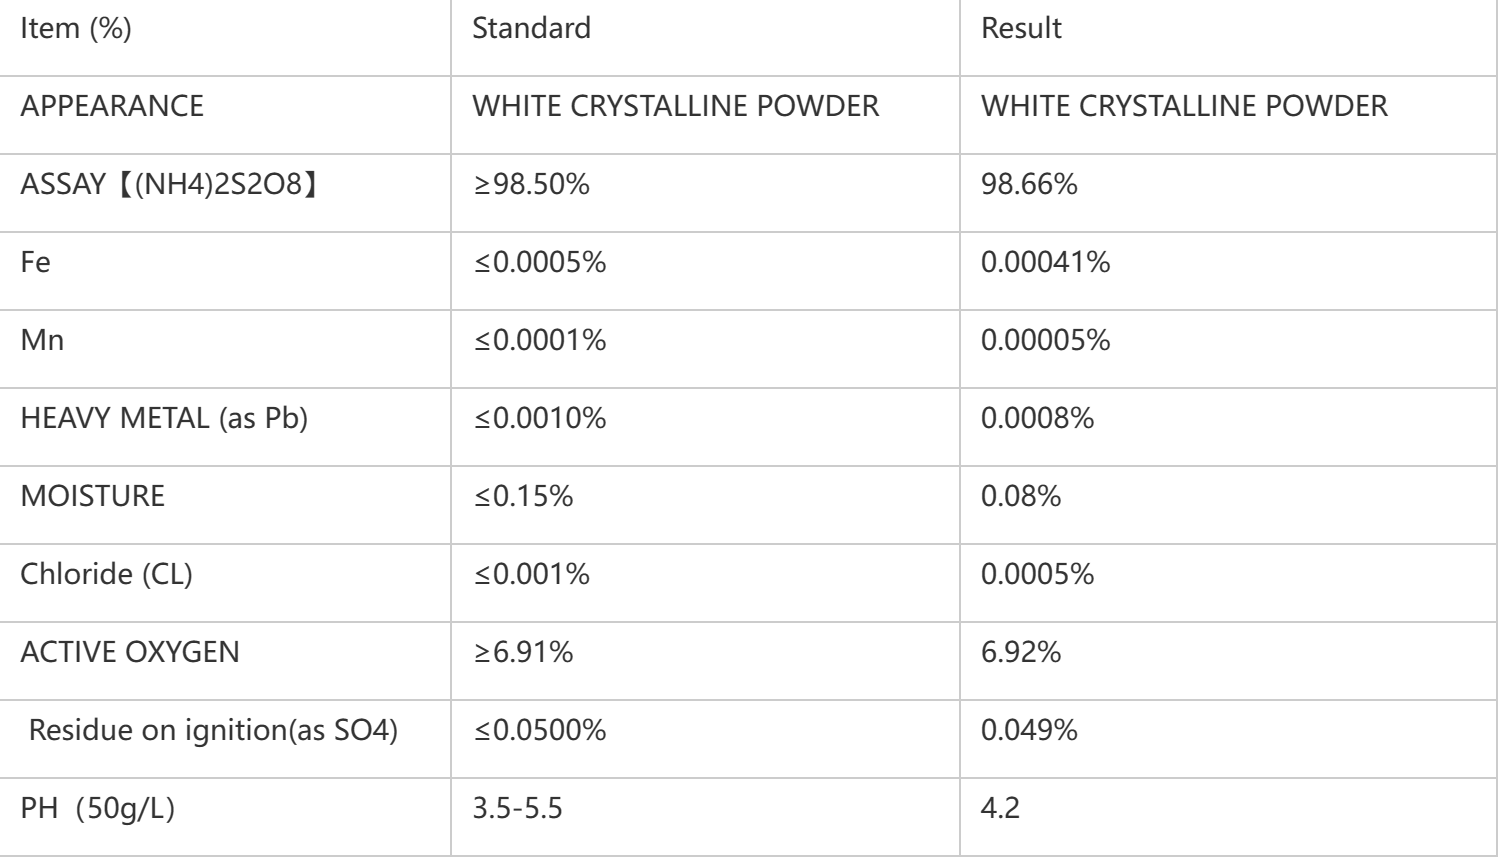Click the Mn row label cell
Screen dimensions: 1501x859
point(42,340)
